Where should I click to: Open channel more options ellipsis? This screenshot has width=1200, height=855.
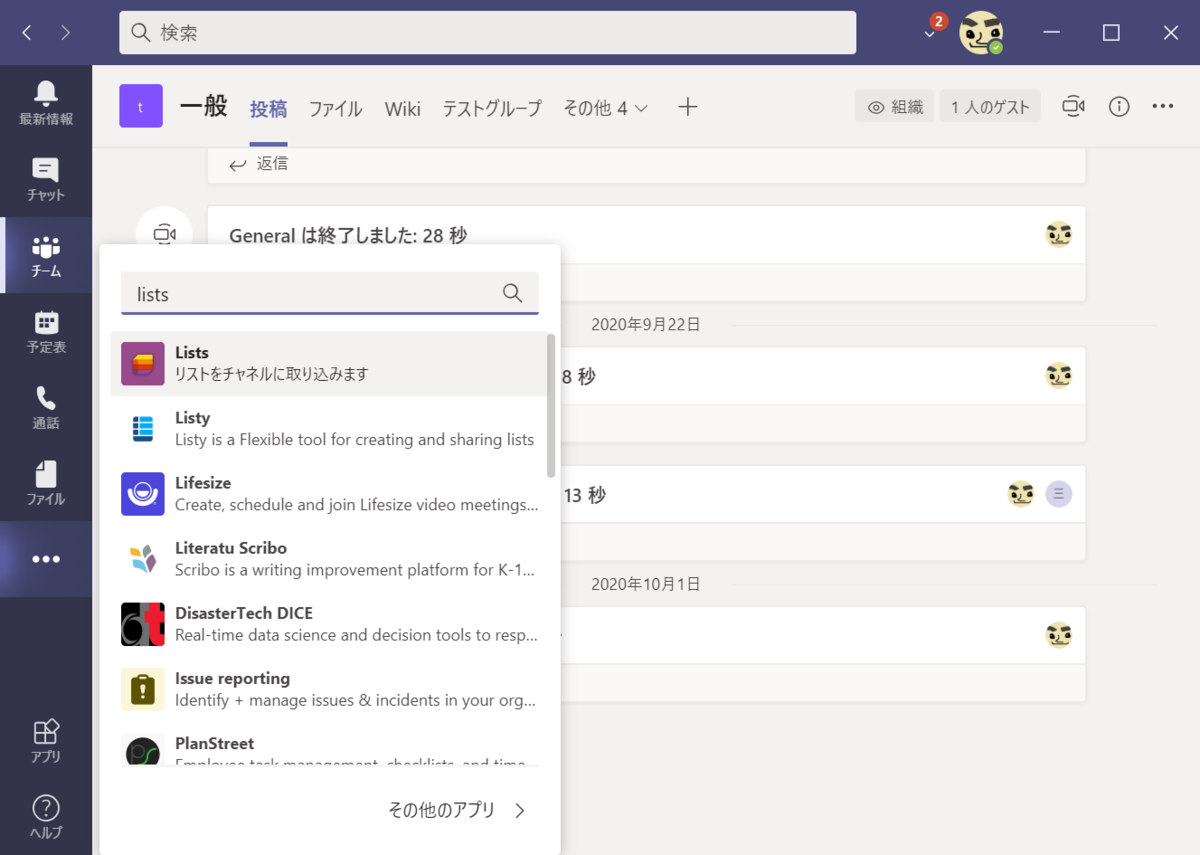point(1163,107)
